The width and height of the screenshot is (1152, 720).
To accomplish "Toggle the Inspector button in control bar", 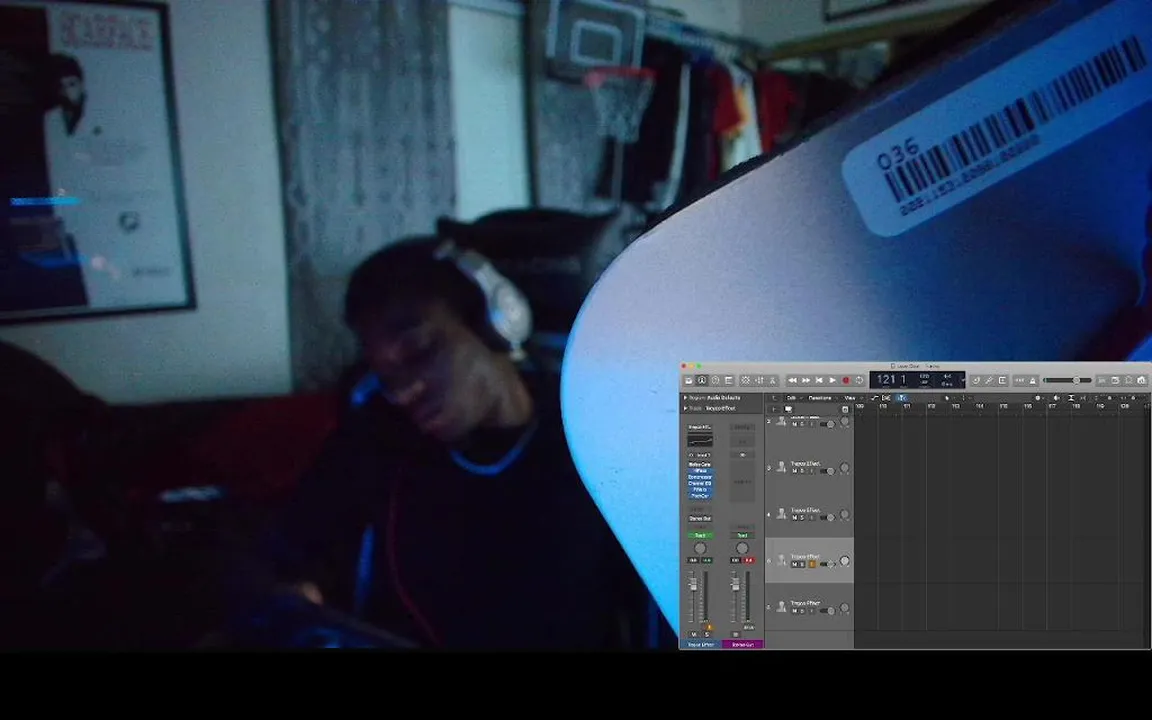I will pyautogui.click(x=702, y=381).
